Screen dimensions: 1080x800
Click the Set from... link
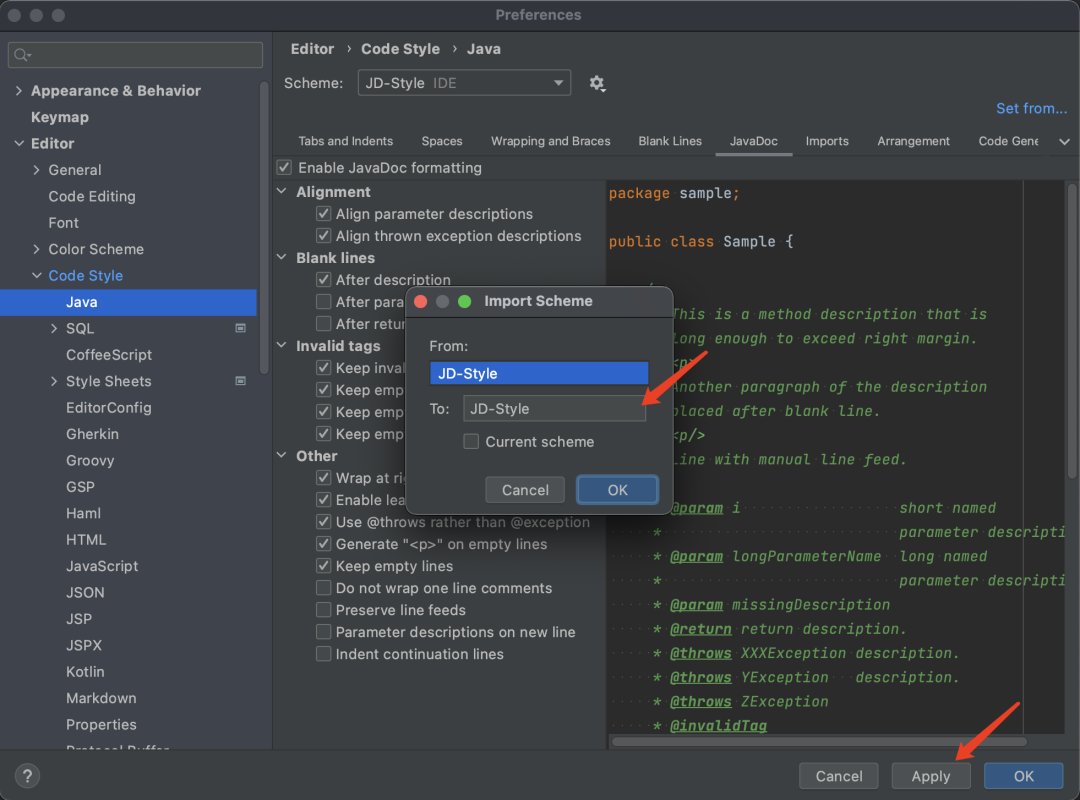click(x=1031, y=108)
